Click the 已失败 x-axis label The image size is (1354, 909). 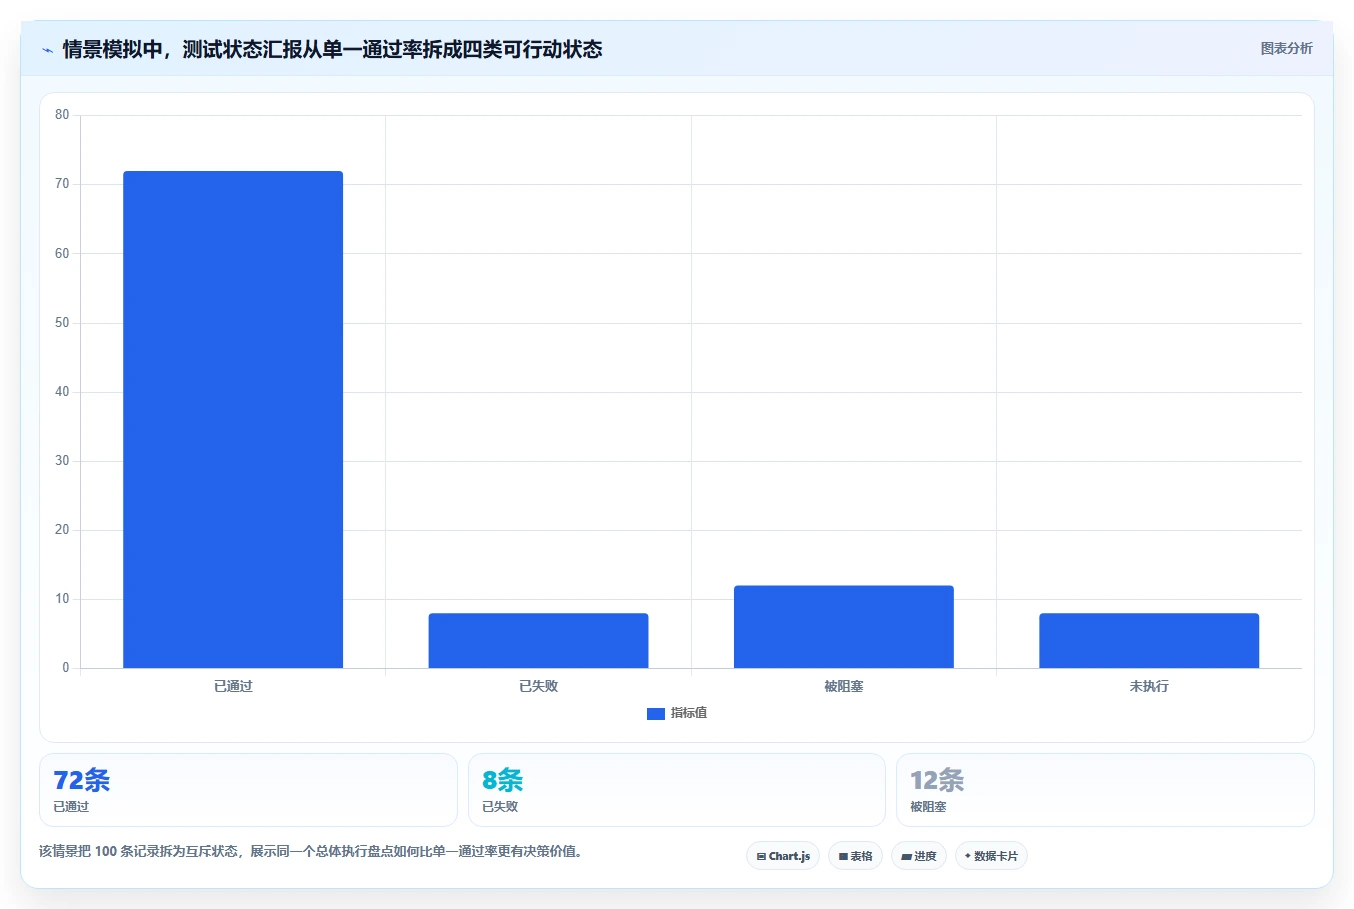pyautogui.click(x=538, y=686)
